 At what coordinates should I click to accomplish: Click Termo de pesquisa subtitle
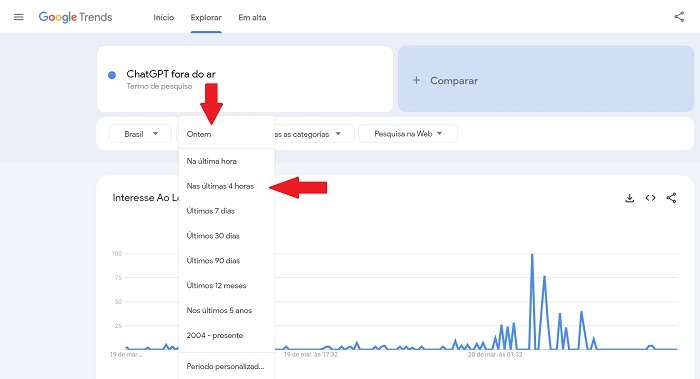(159, 86)
